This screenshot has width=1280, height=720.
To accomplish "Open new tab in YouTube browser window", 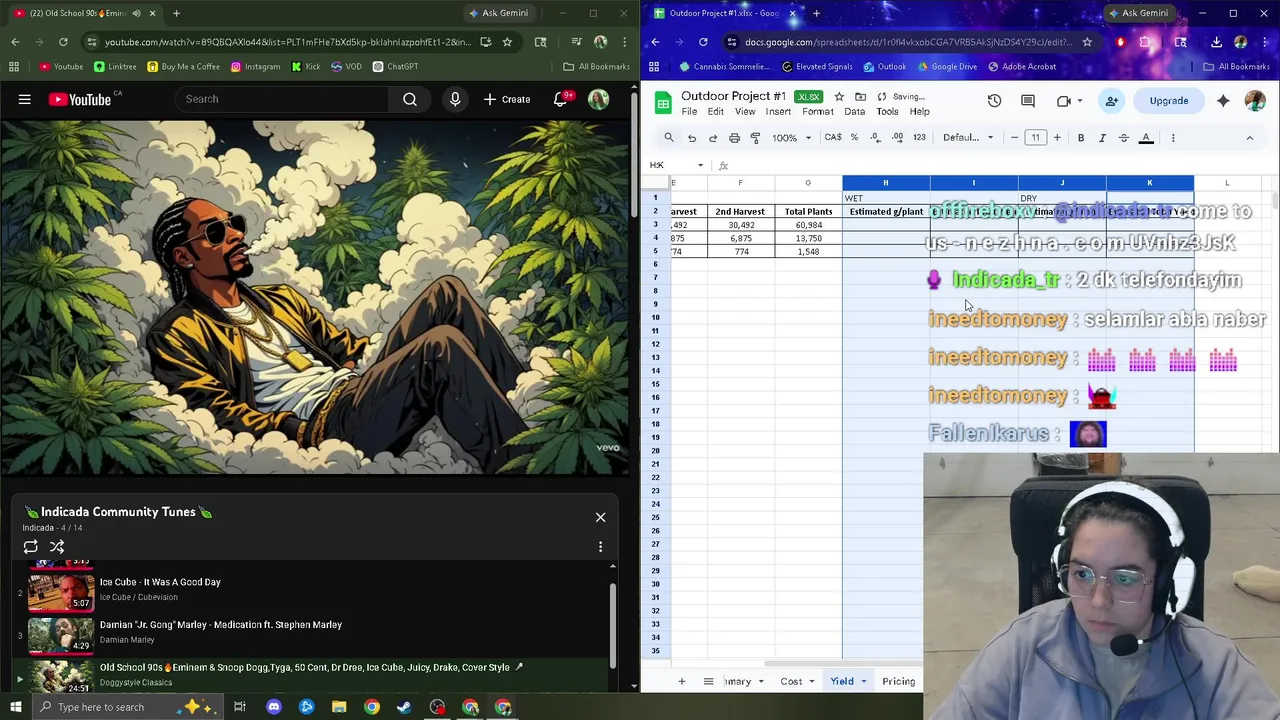I will click(176, 13).
